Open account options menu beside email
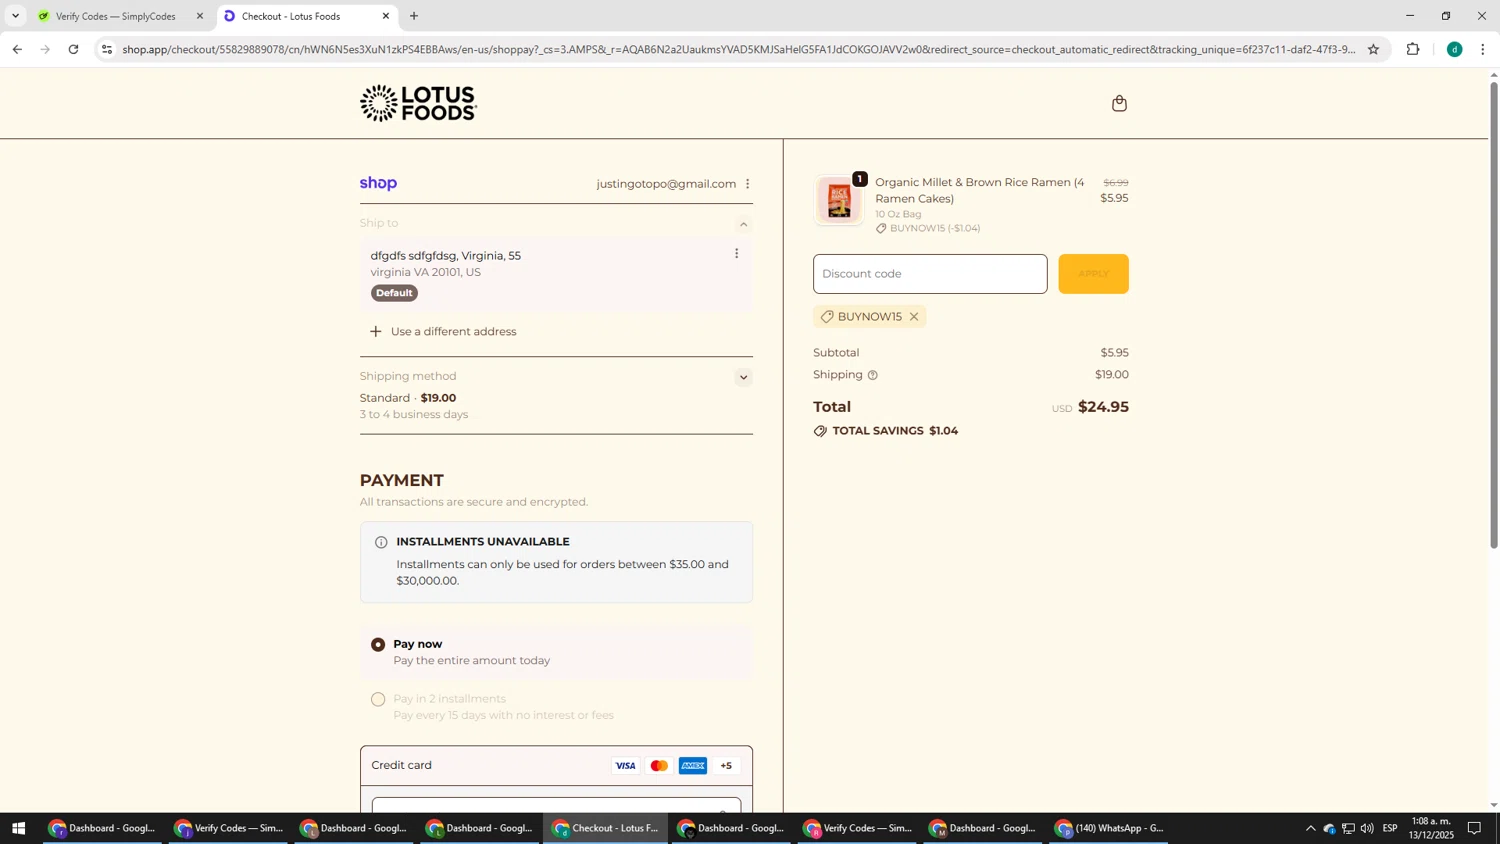The height and width of the screenshot is (844, 1500). tap(747, 184)
